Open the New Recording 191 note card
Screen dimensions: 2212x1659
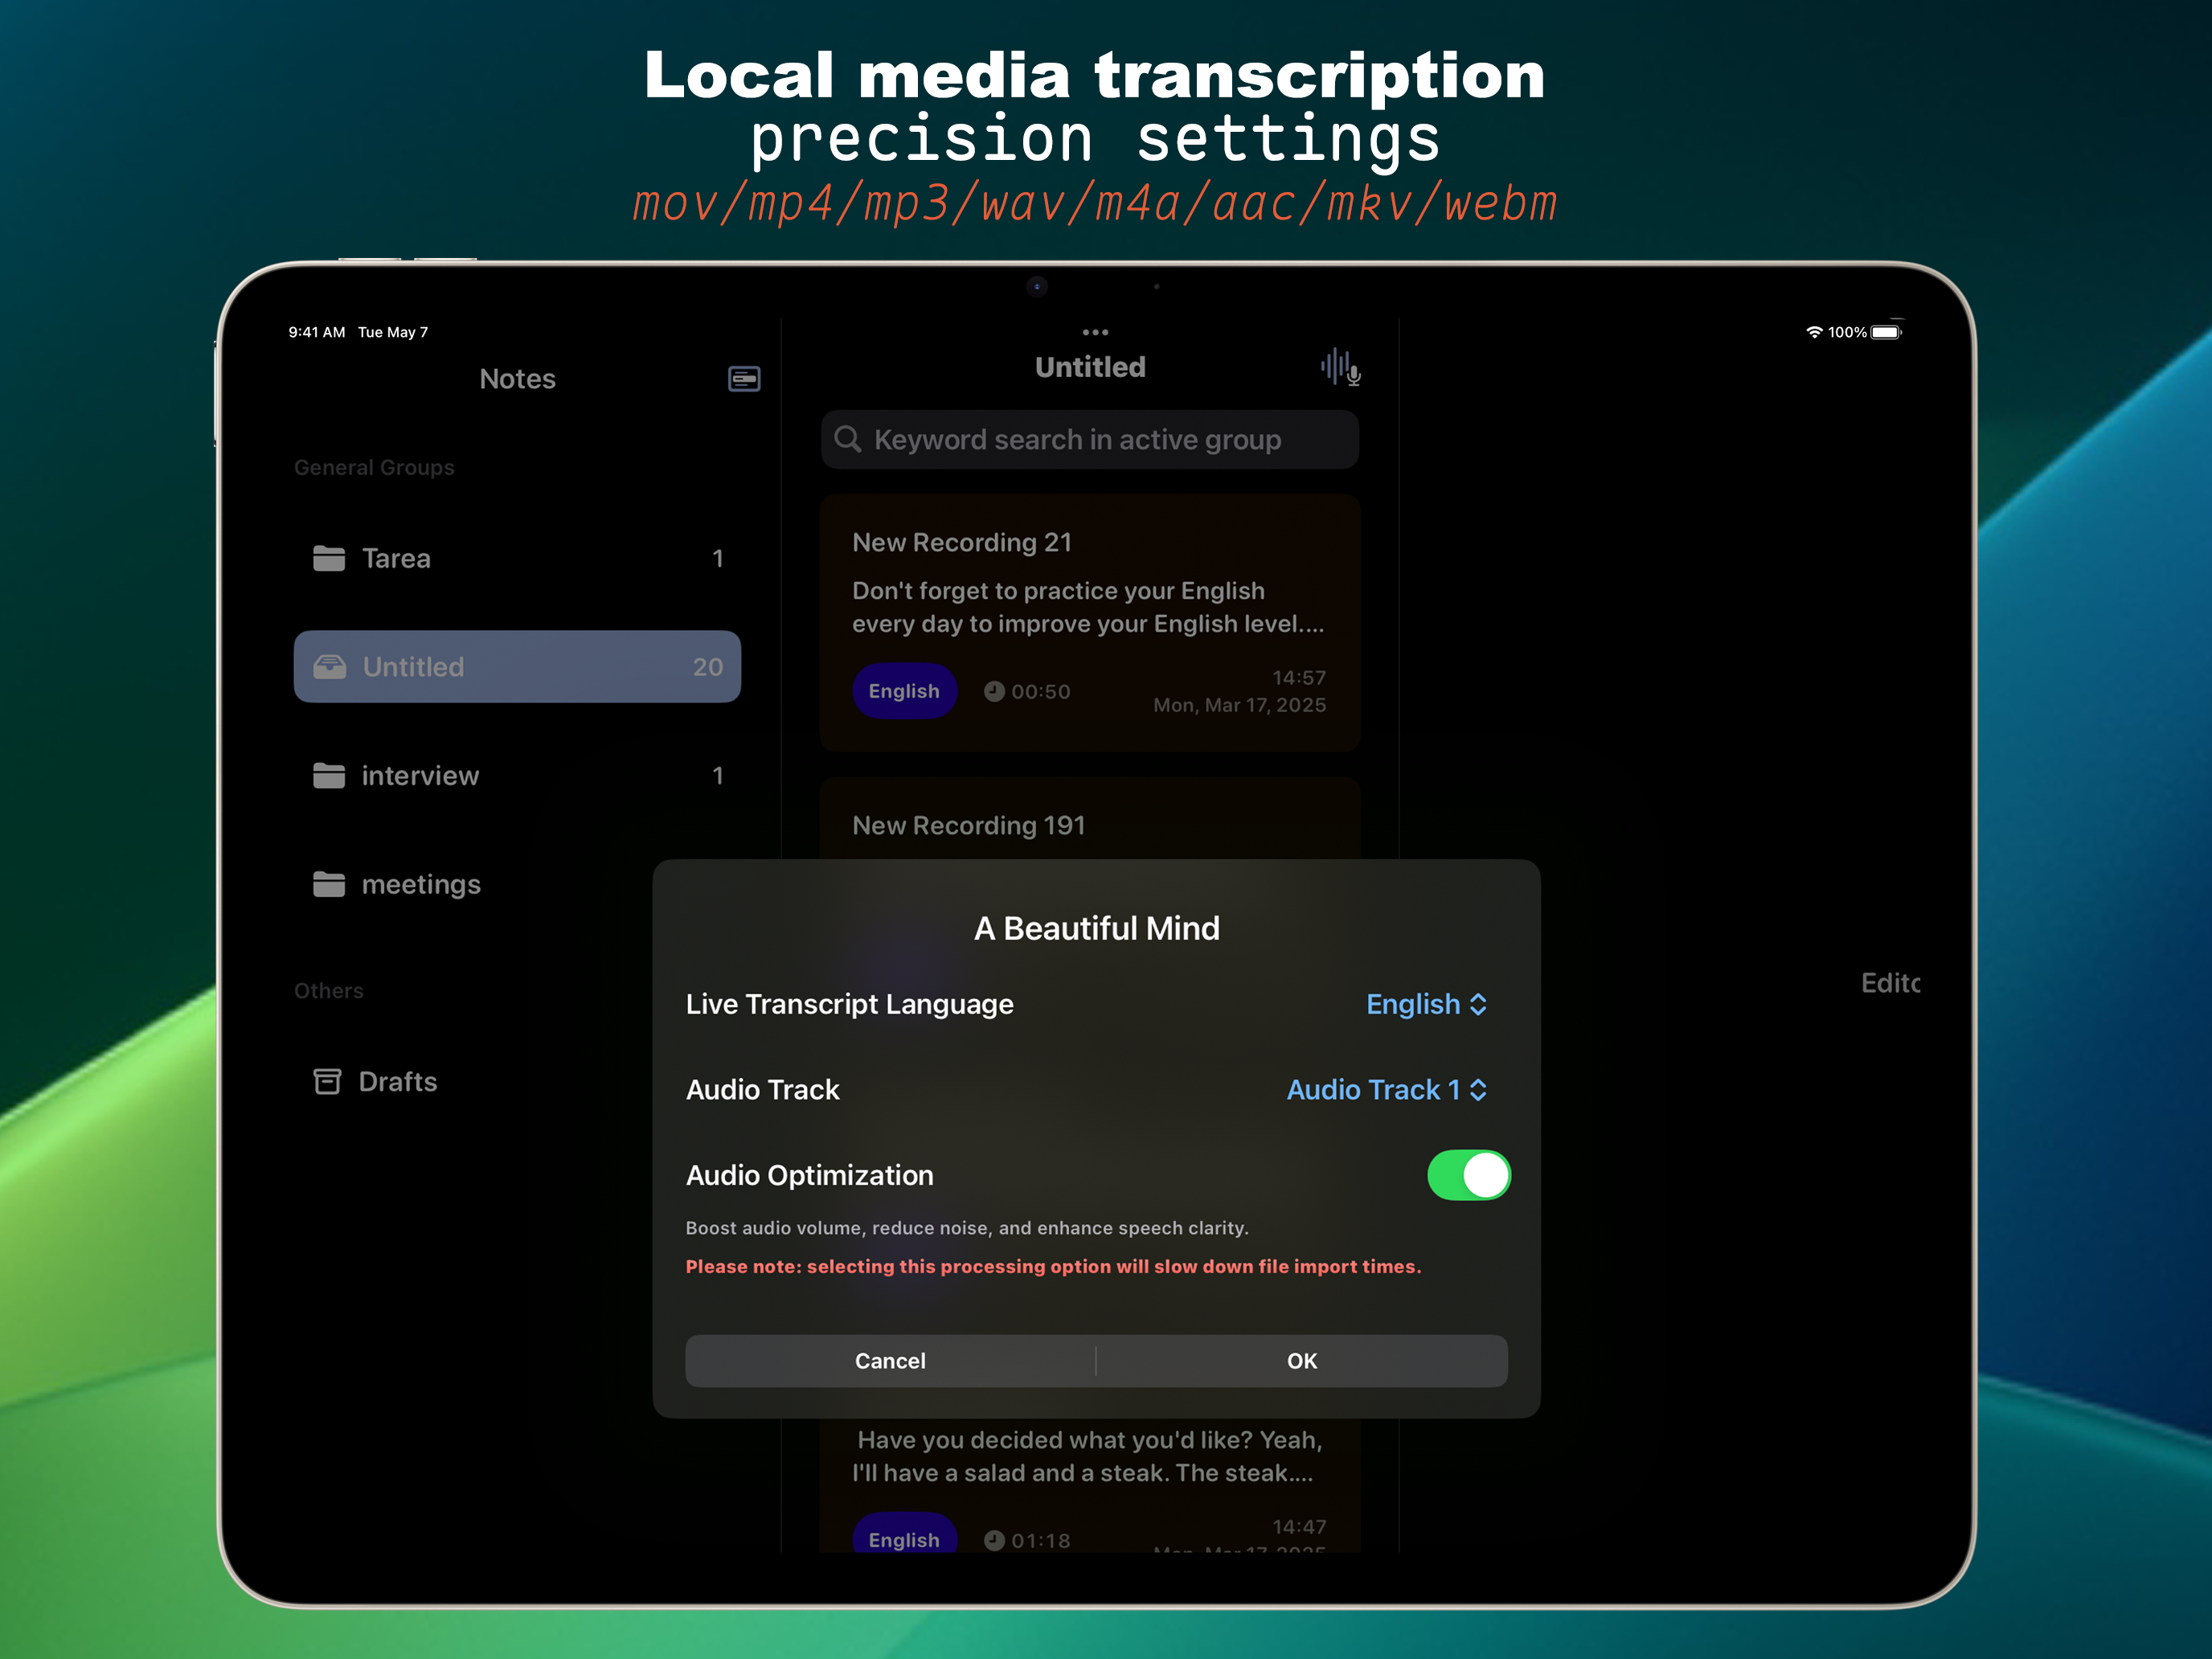tap(1090, 819)
